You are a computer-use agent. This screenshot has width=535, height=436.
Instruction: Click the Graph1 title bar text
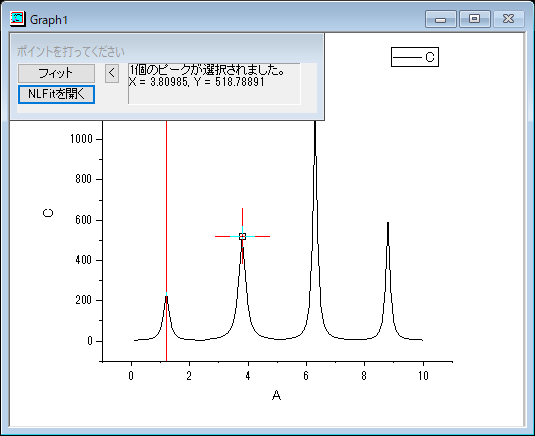click(x=49, y=20)
